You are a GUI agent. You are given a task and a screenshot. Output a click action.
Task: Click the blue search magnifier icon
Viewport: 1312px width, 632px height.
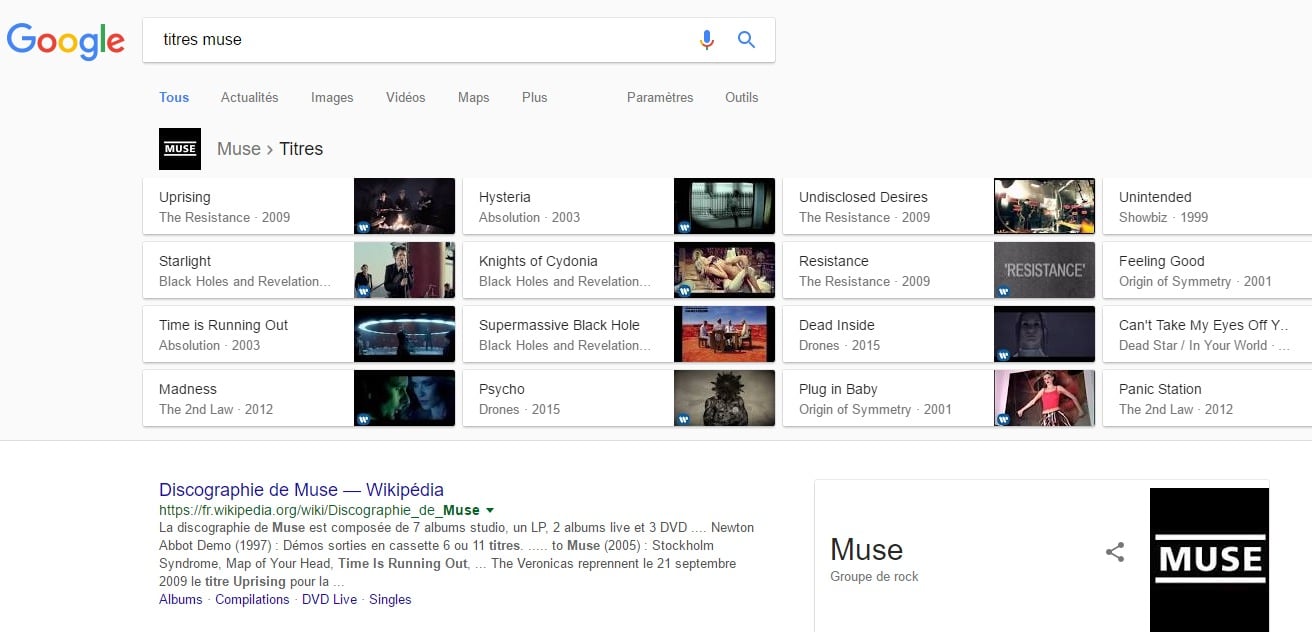point(746,40)
